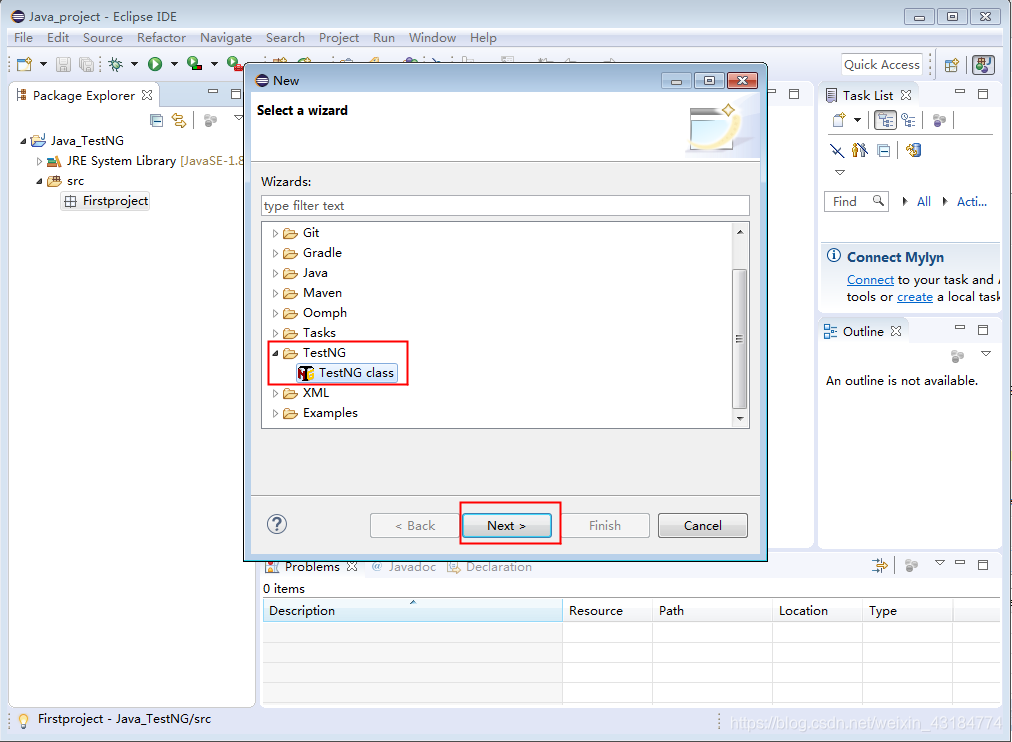The image size is (1012, 742).
Task: Select the Java perspective icon
Action: click(x=983, y=65)
